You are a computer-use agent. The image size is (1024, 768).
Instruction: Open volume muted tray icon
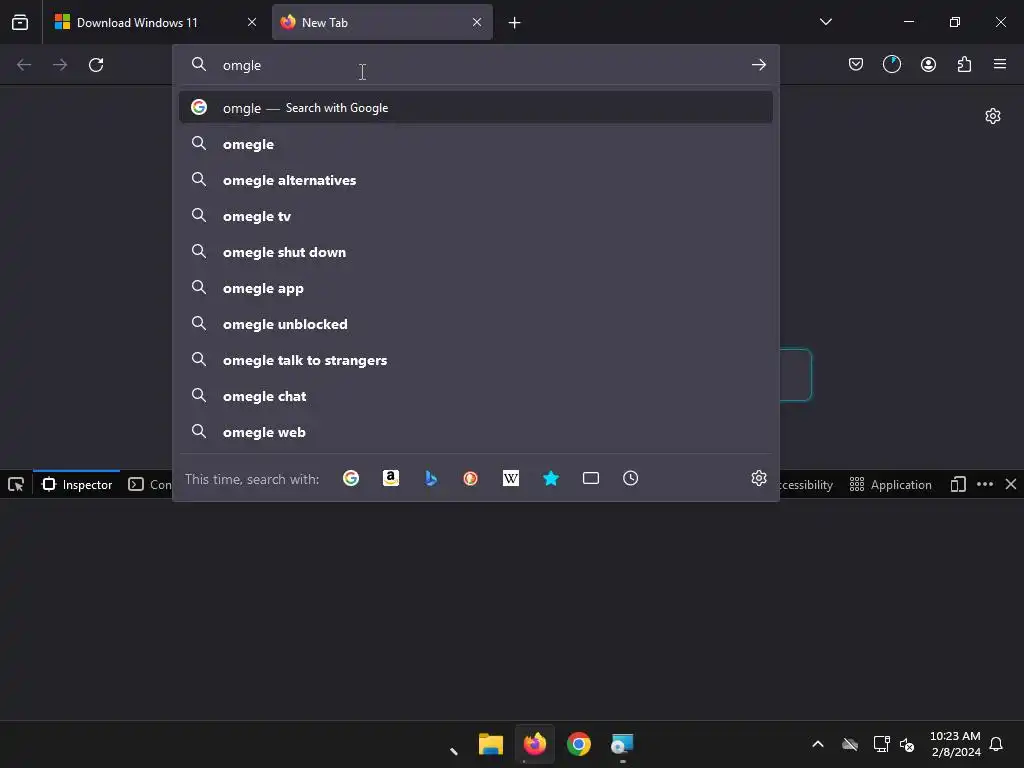907,744
